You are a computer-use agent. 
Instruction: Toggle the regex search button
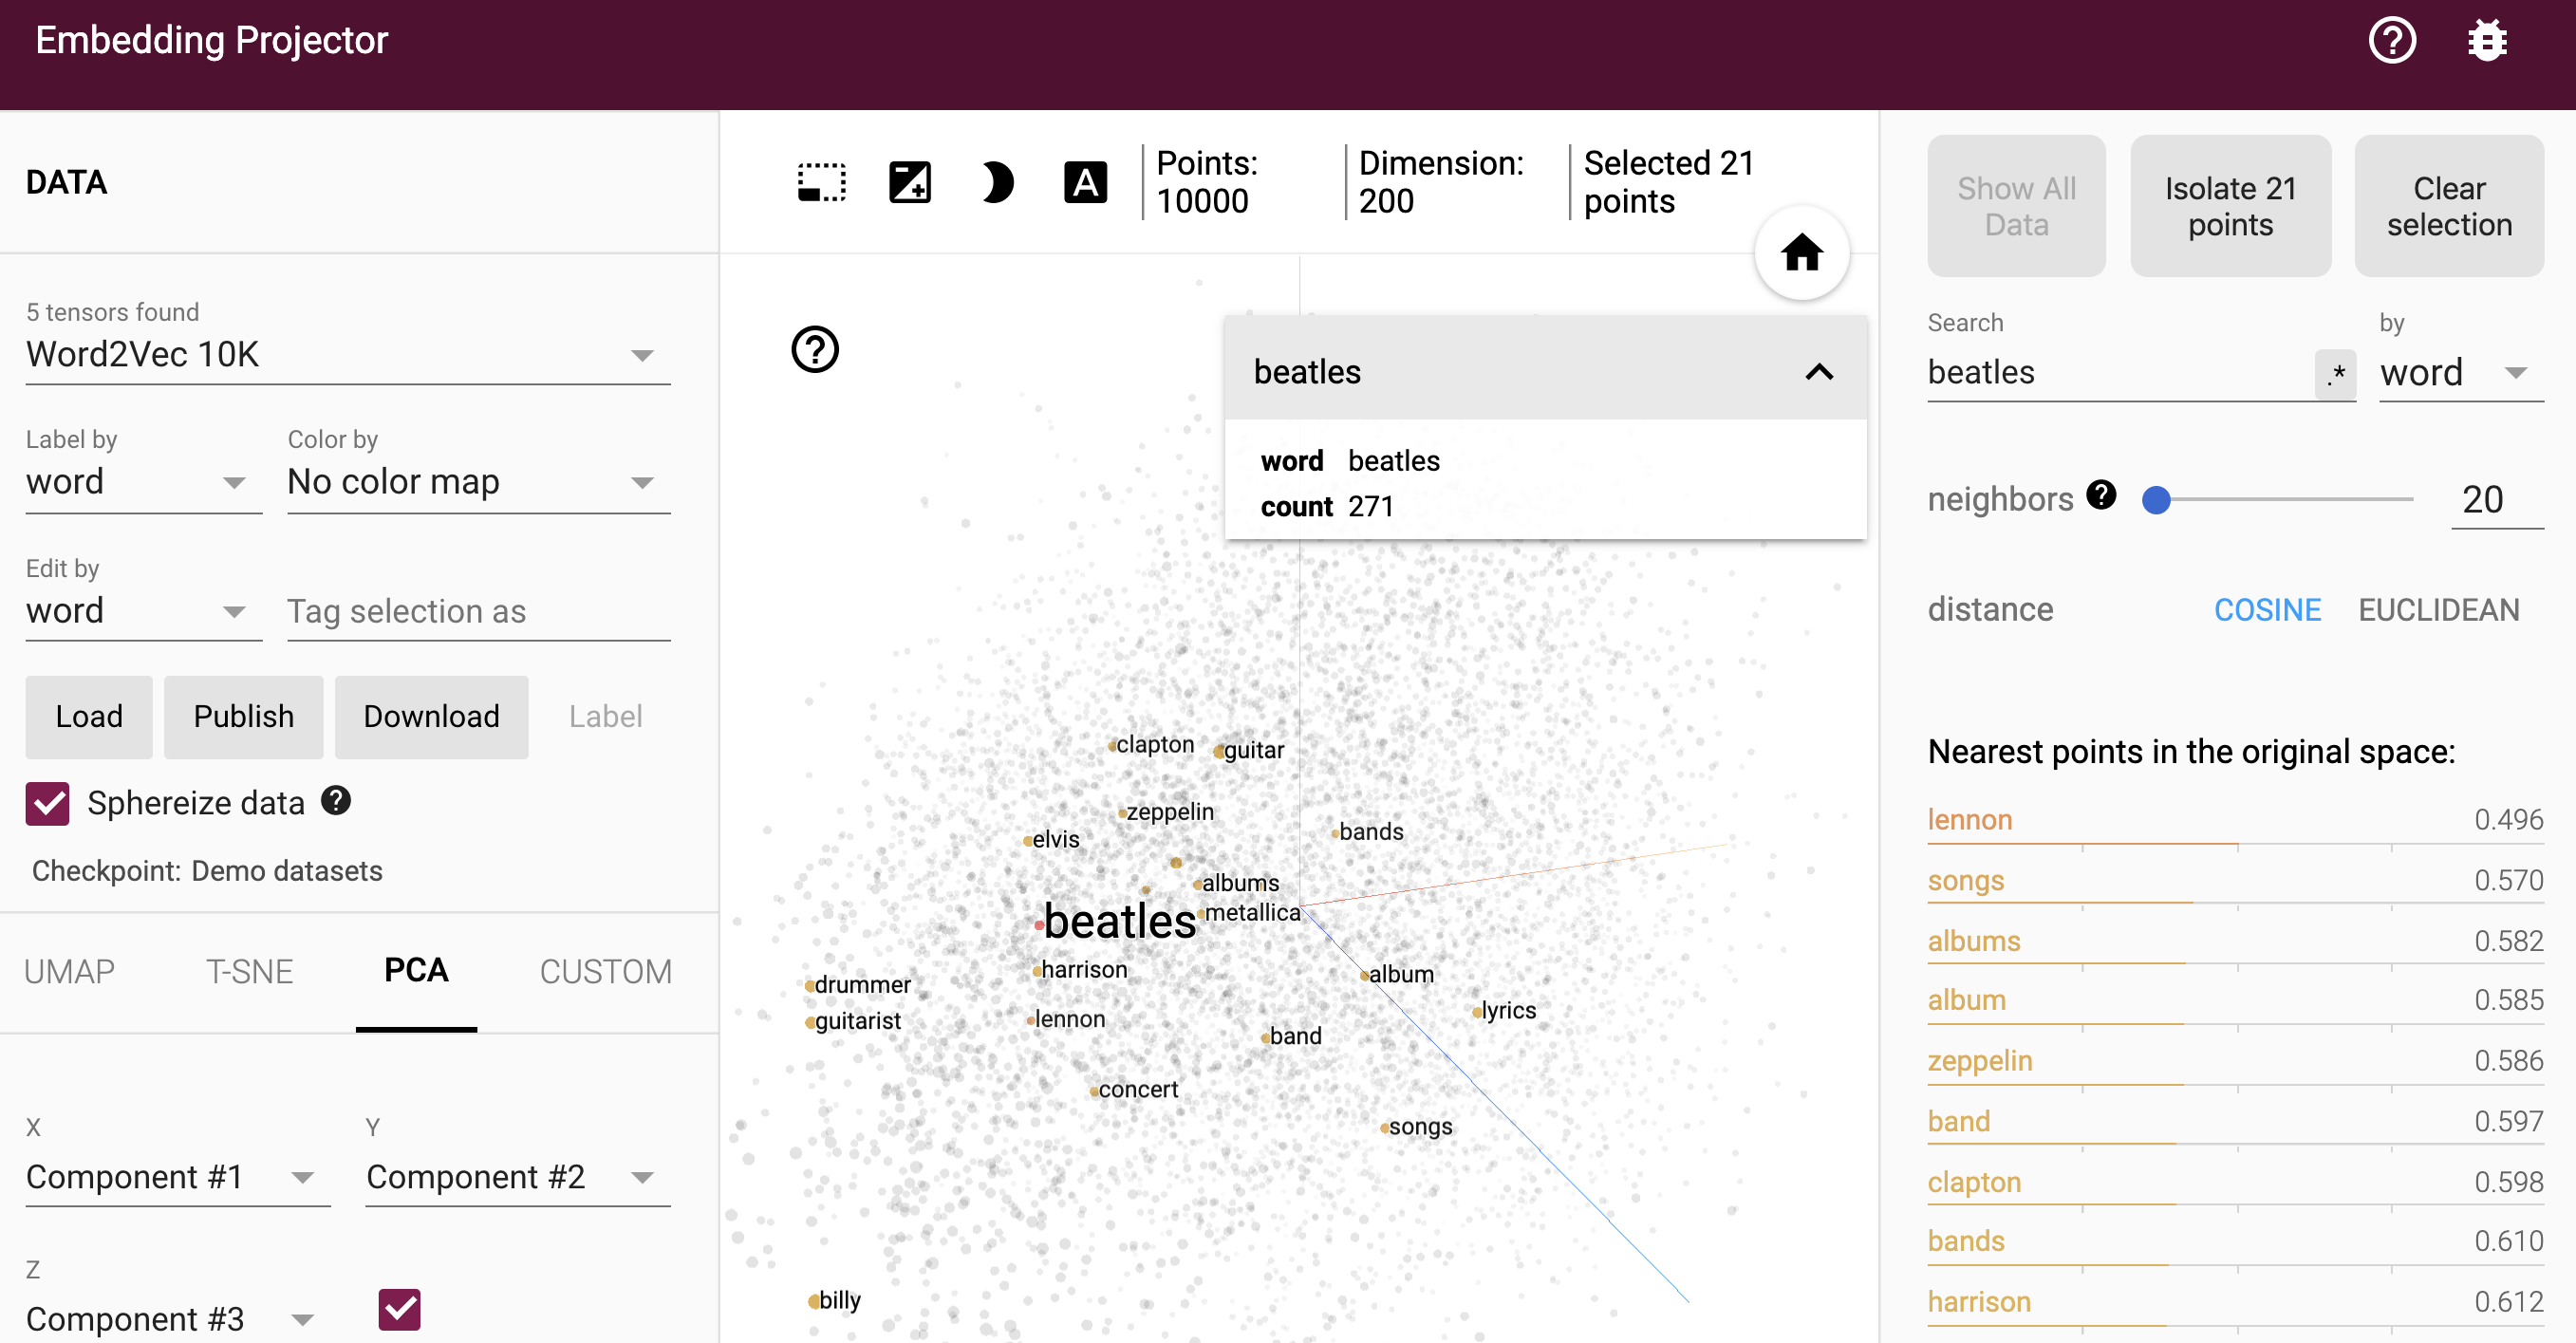tap(2335, 374)
